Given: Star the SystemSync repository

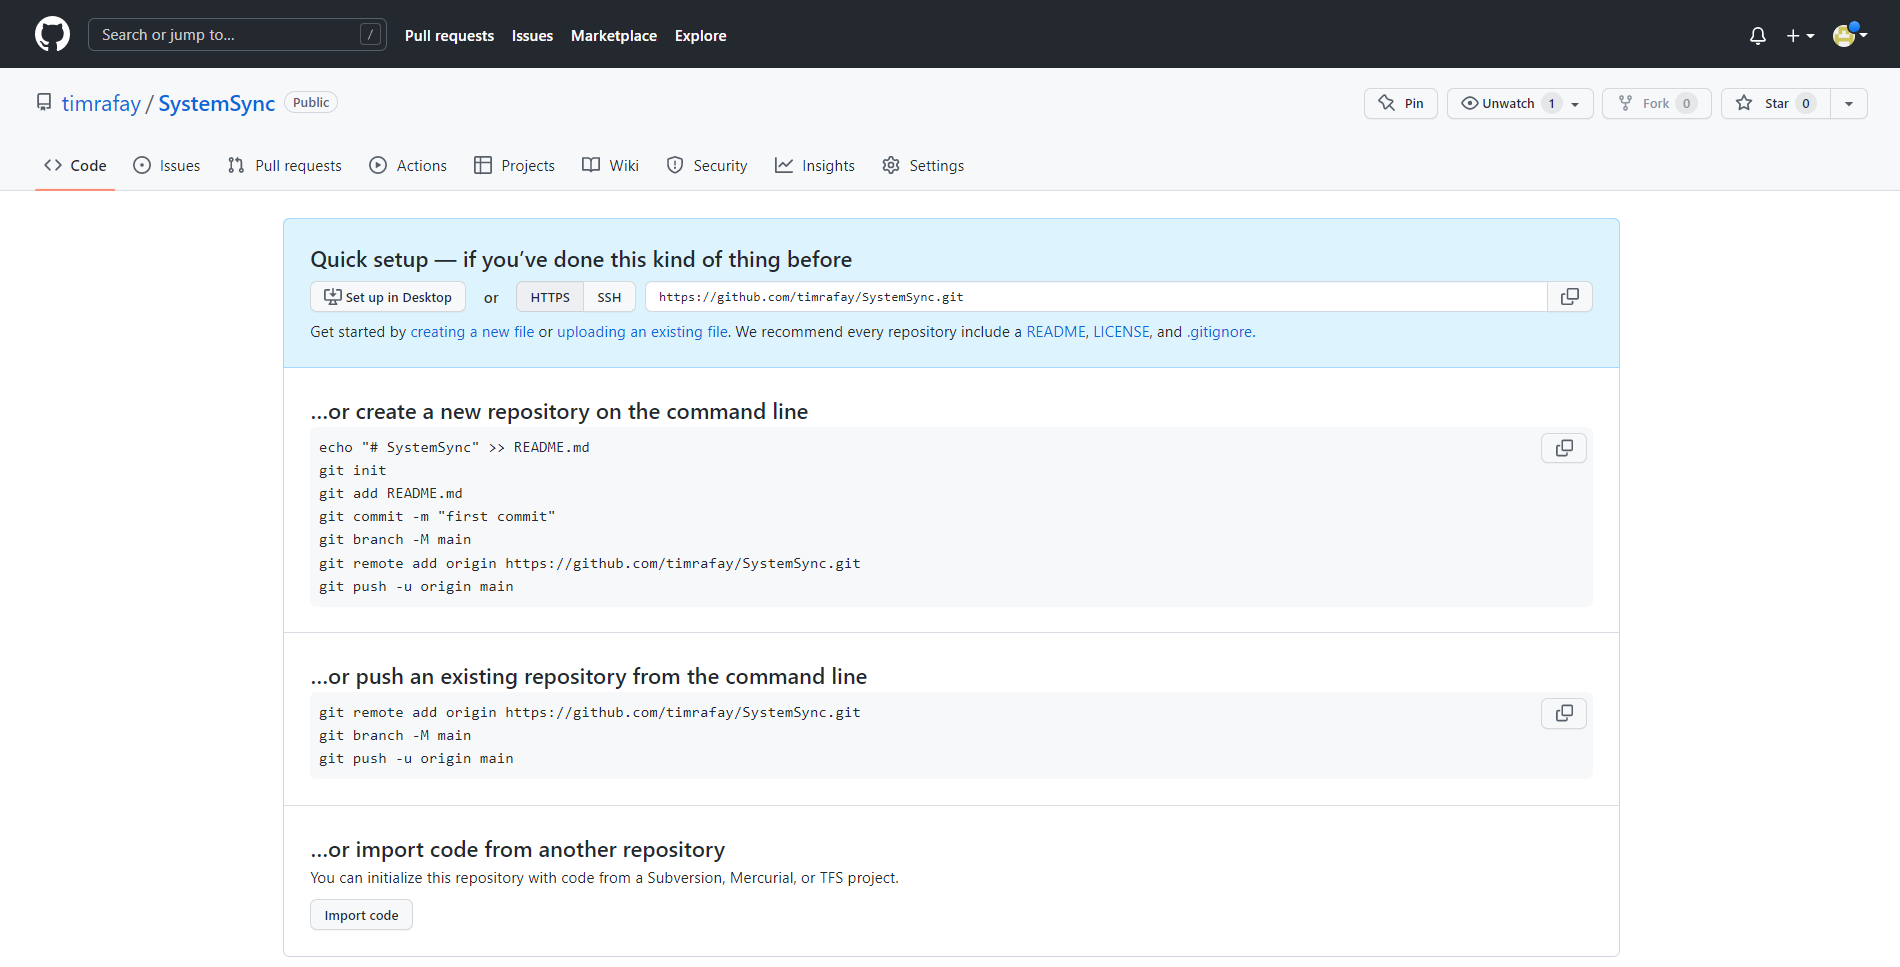Looking at the screenshot, I should pyautogui.click(x=1776, y=103).
